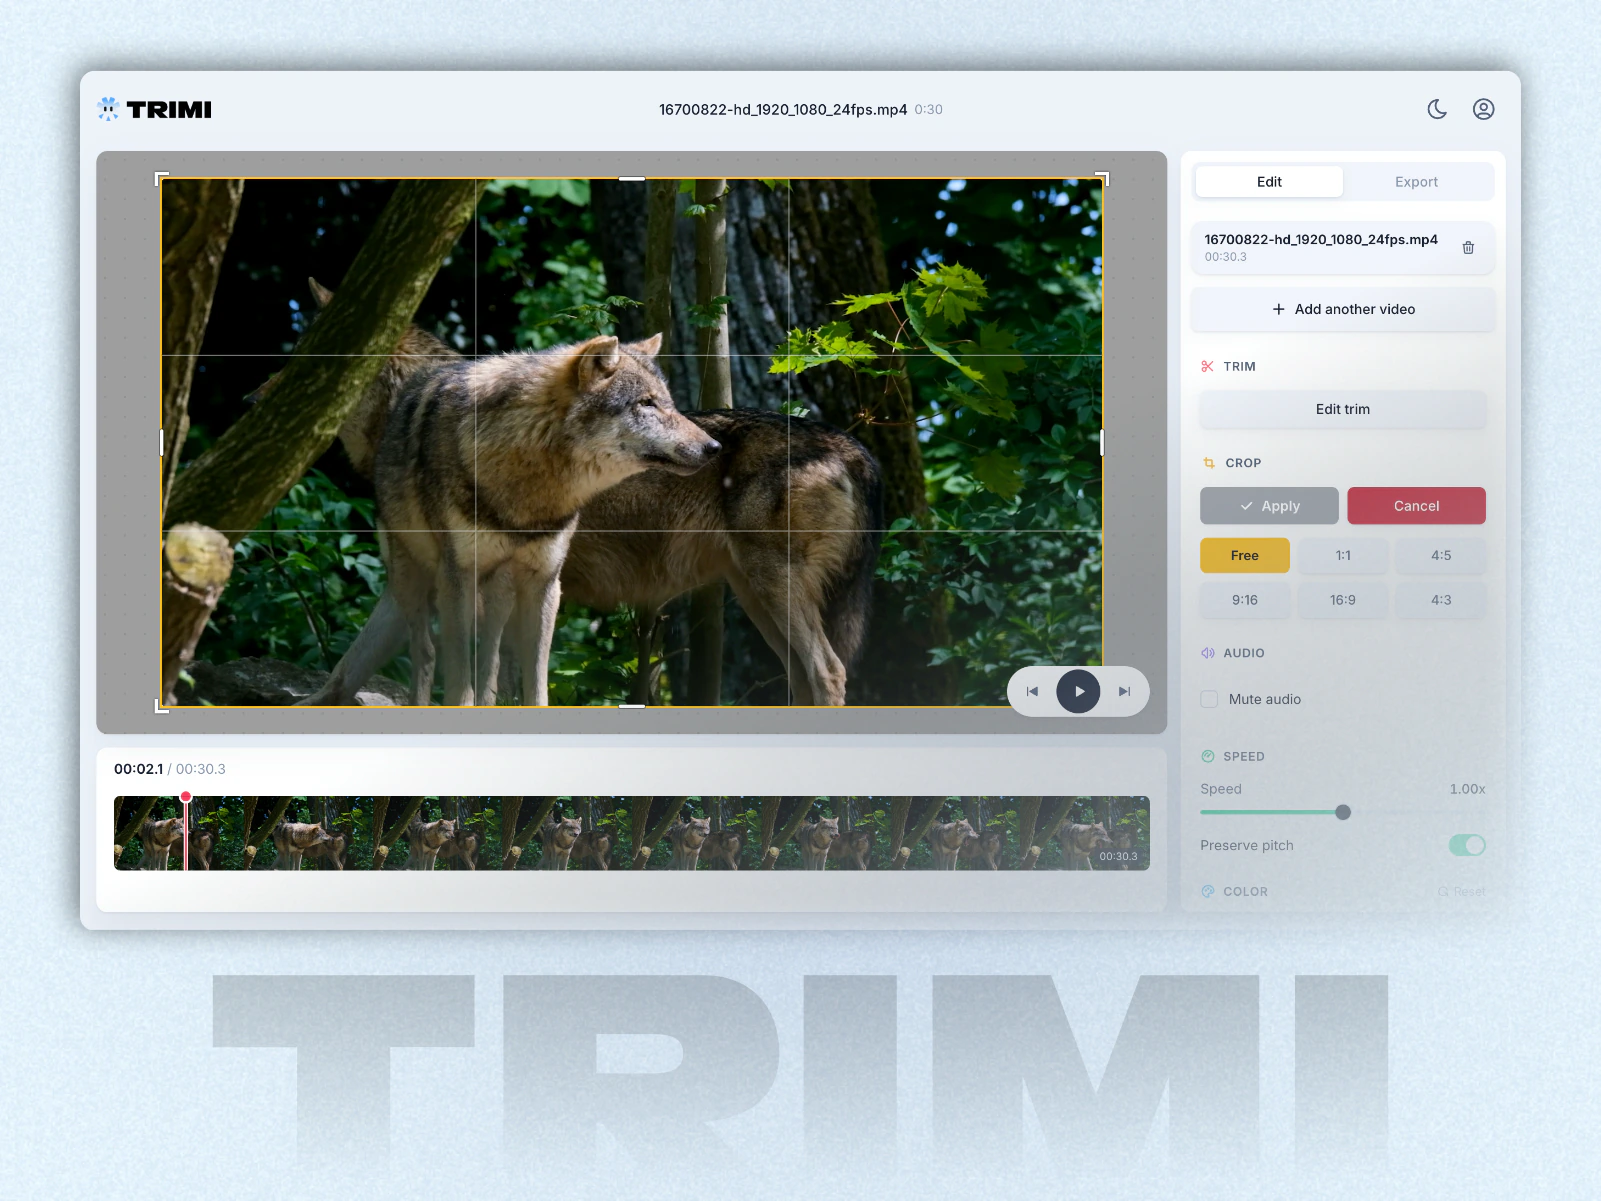Click the file name in the header

783,109
